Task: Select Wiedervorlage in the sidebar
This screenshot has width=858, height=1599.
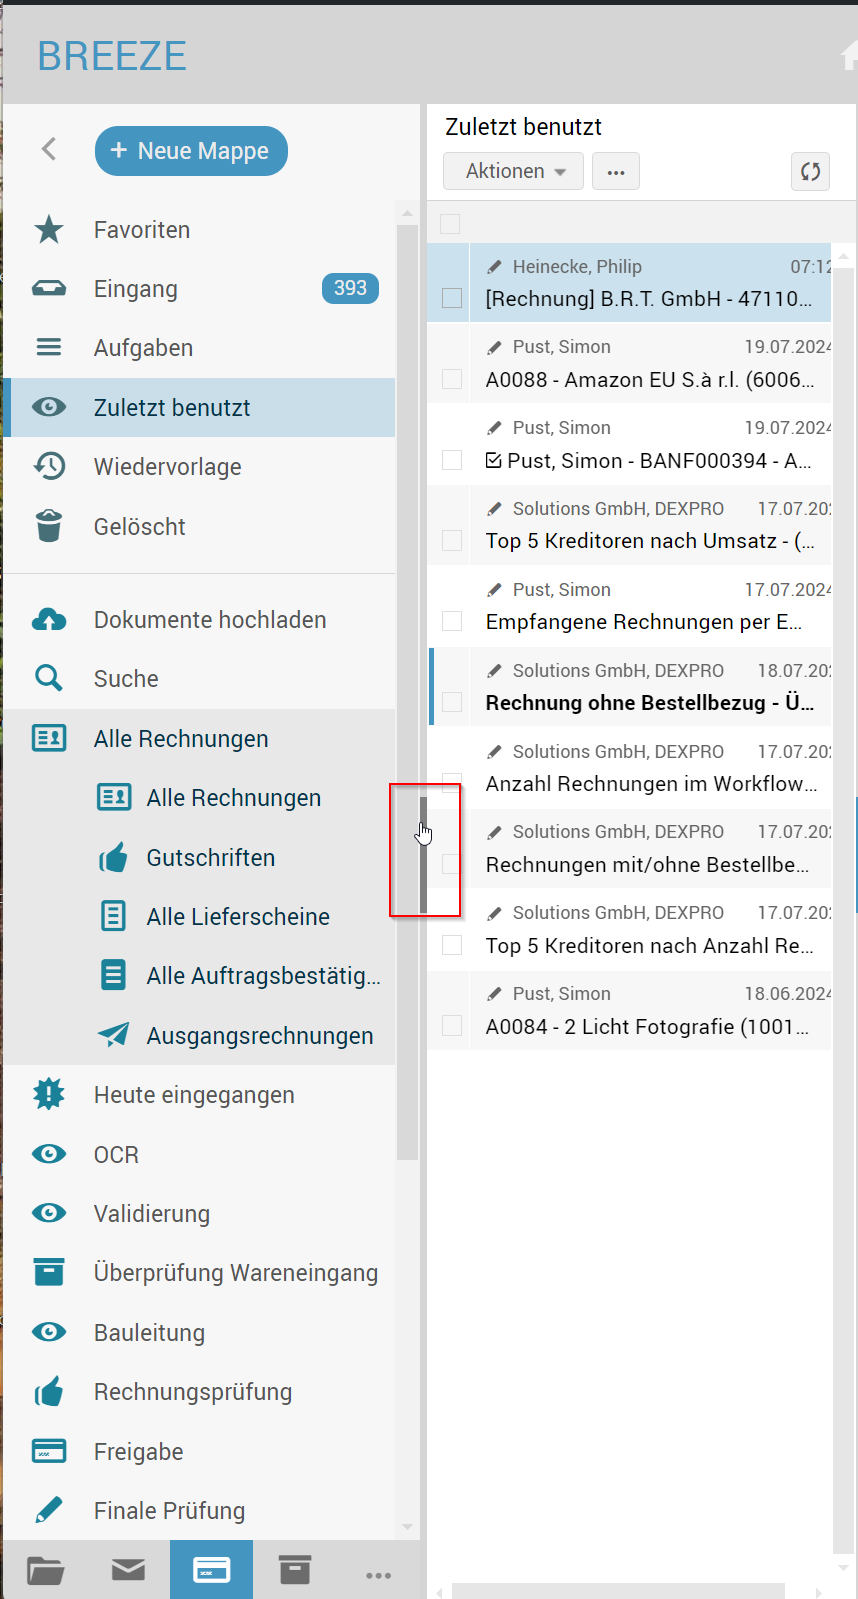Action: [167, 467]
